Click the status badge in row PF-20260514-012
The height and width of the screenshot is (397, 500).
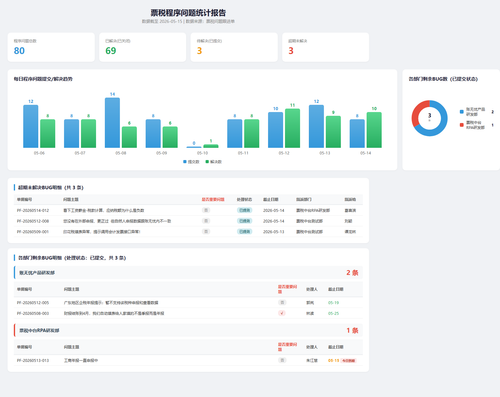(x=245, y=210)
